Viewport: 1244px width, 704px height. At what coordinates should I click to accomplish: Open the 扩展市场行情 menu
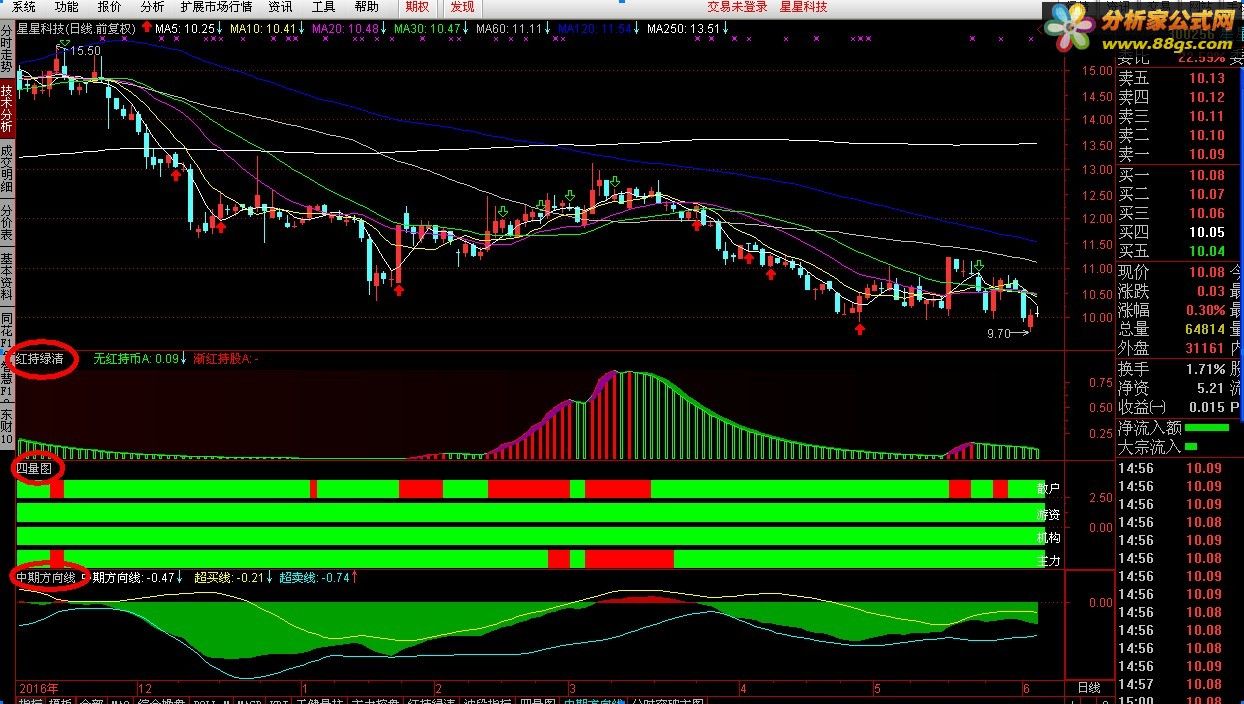point(216,7)
